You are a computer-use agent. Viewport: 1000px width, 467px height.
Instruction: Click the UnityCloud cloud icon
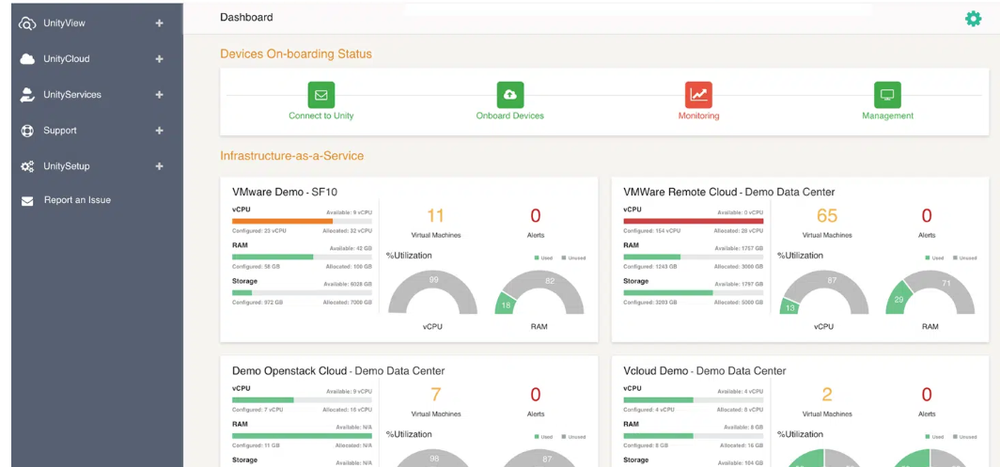coord(27,59)
